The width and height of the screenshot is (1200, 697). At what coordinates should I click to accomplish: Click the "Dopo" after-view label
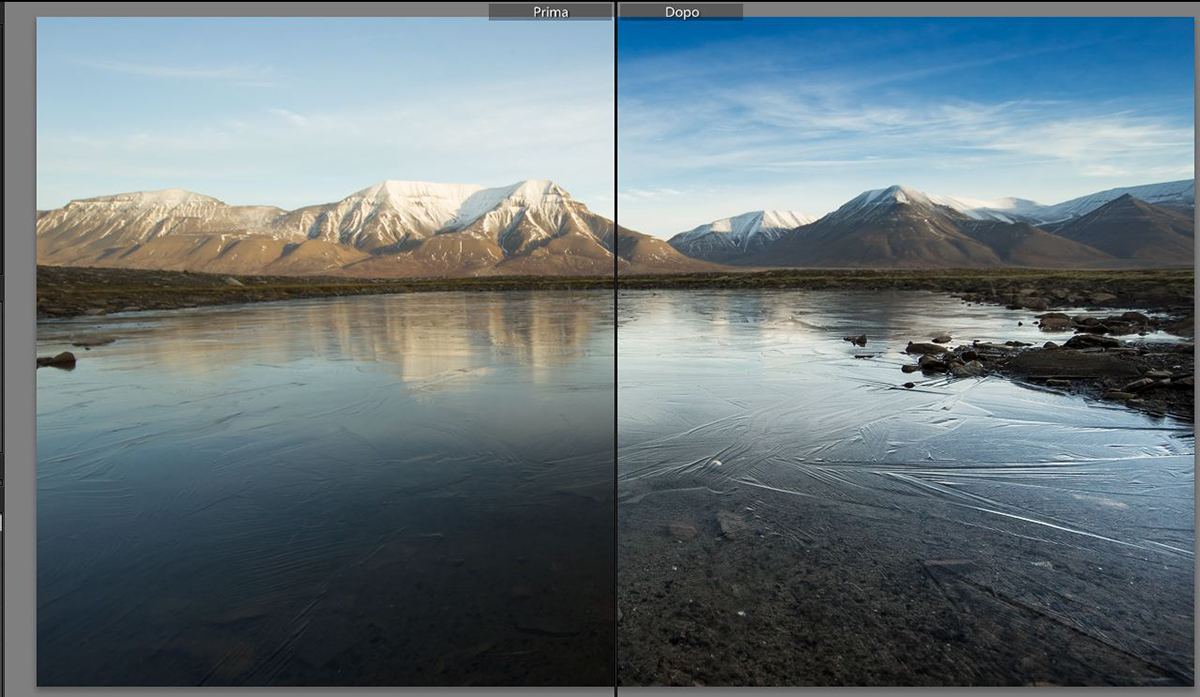[x=681, y=12]
